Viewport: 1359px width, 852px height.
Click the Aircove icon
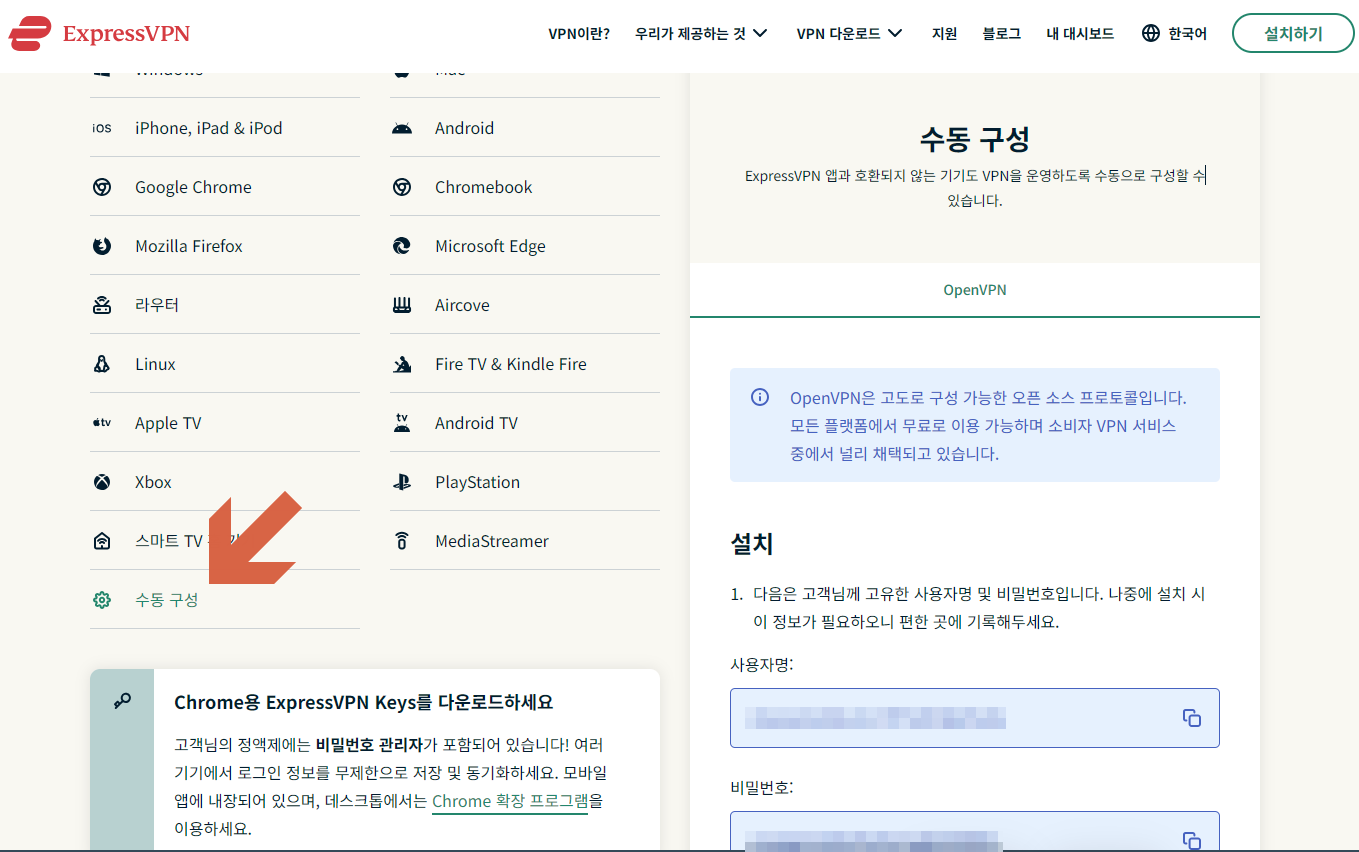point(402,305)
